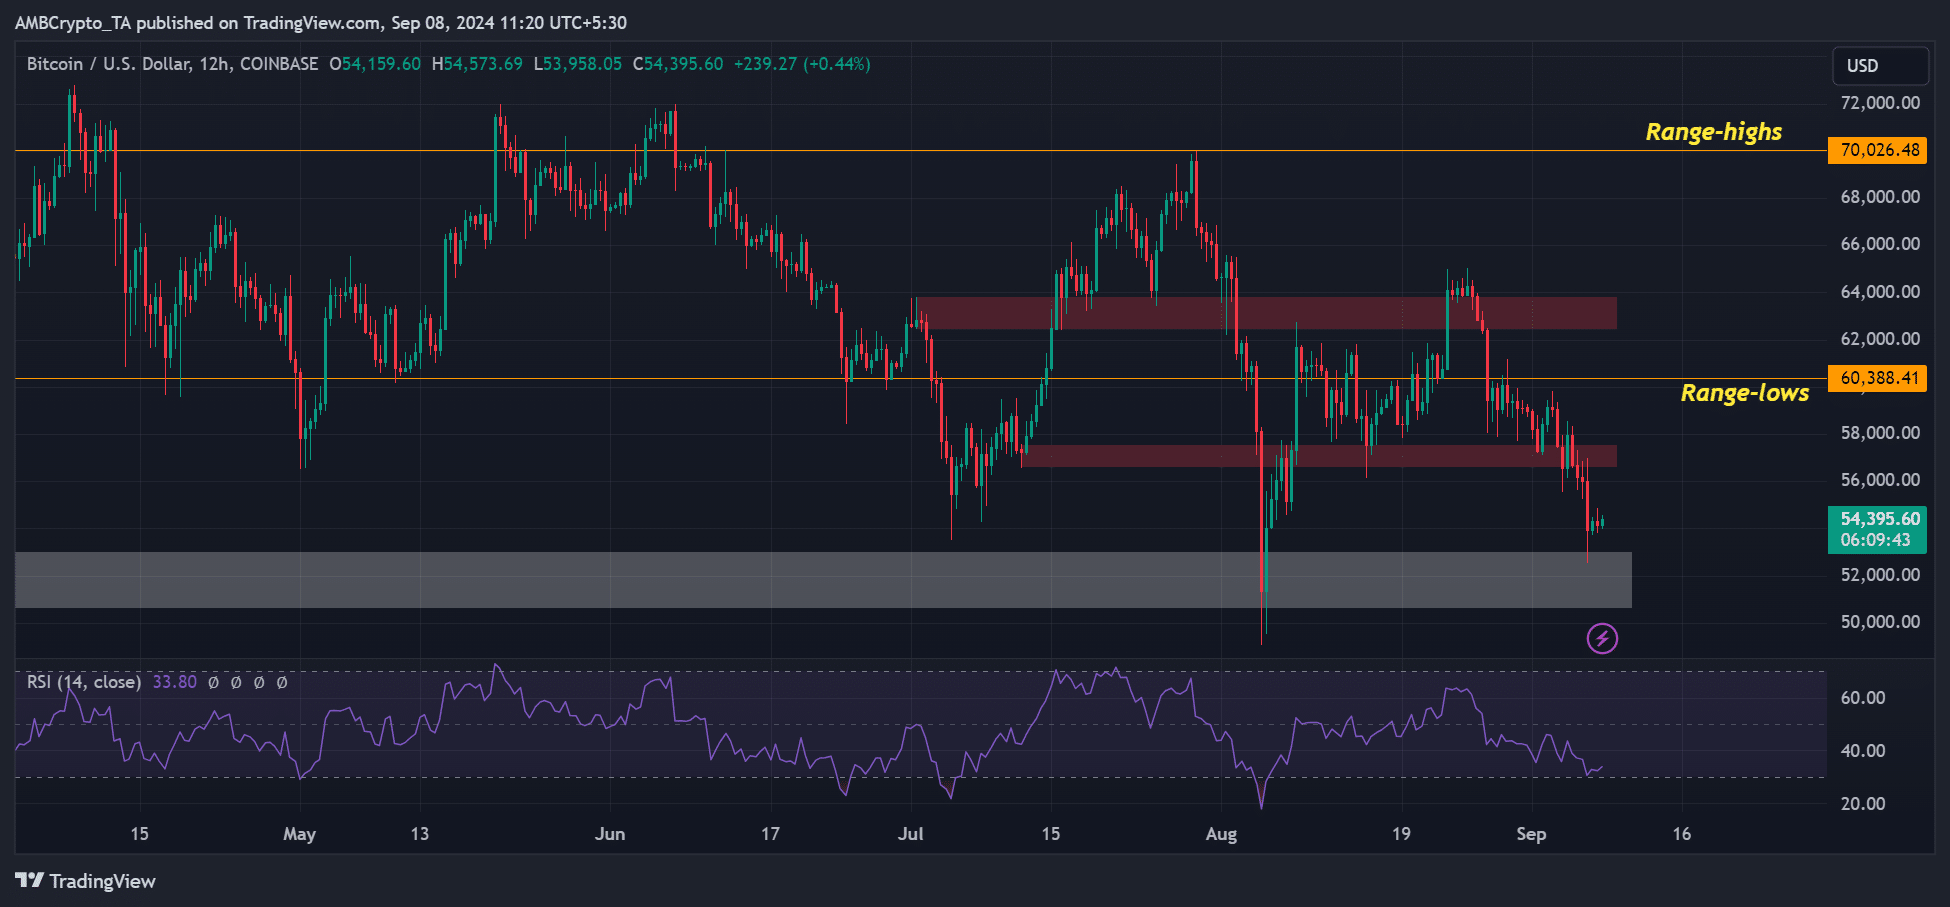This screenshot has height=907, width=1950.
Task: Click the high price H54,573.69
Action: click(x=477, y=64)
